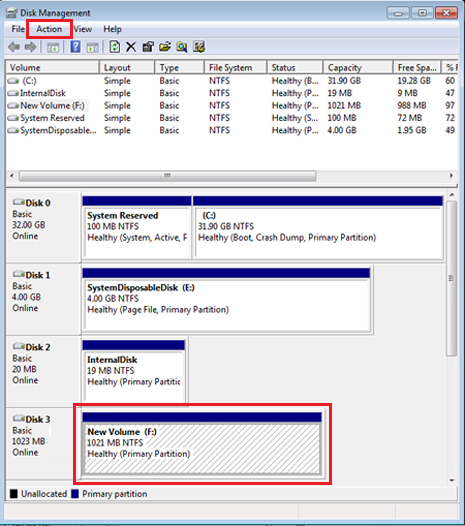Click the Show/Hide Console Tree icon
Image resolution: width=465 pixels, height=526 pixels.
53,48
